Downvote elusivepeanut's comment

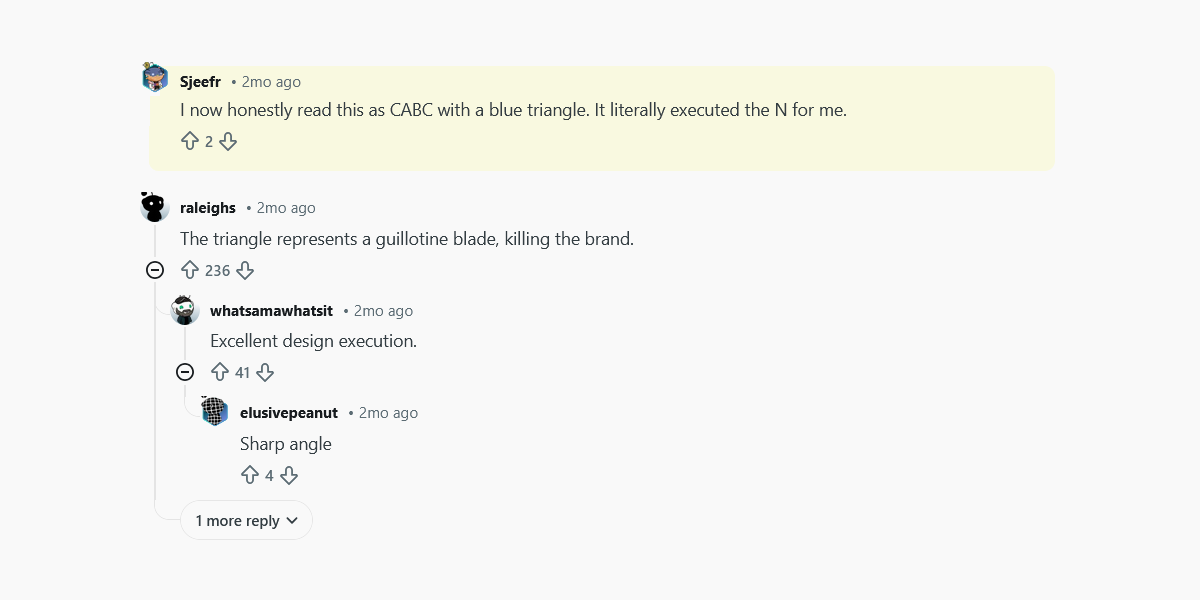(289, 475)
